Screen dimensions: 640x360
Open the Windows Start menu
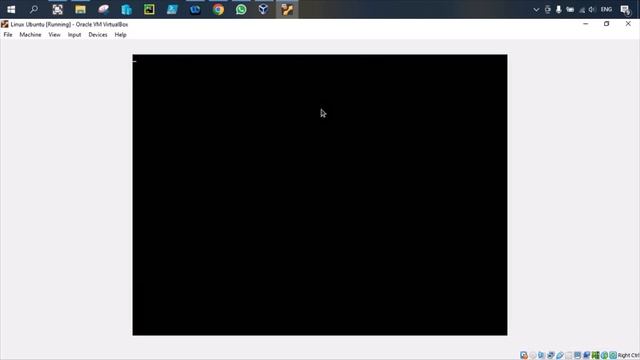(11, 9)
